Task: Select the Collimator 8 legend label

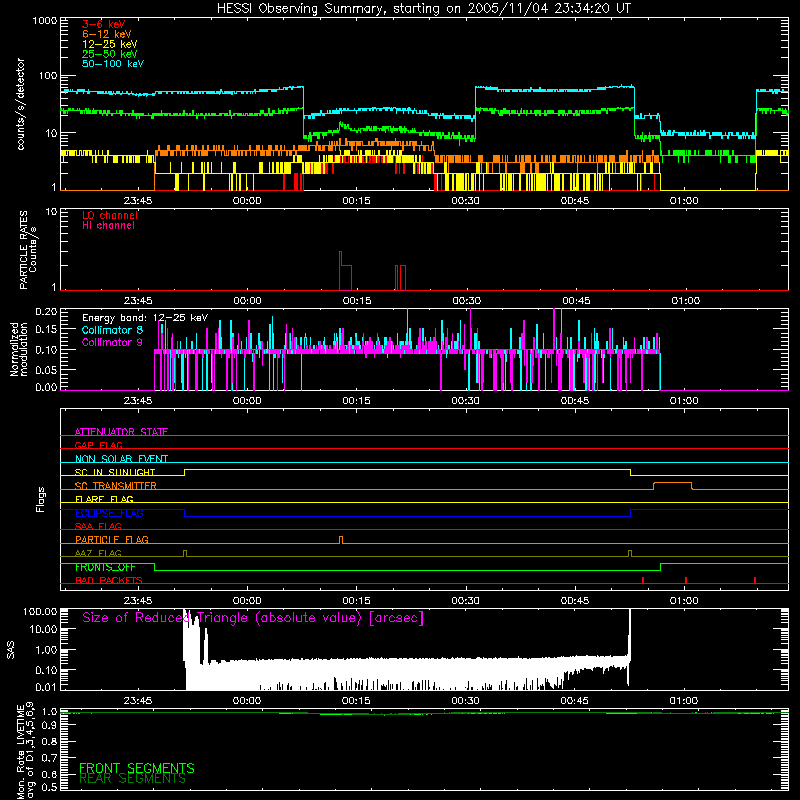Action: point(112,330)
